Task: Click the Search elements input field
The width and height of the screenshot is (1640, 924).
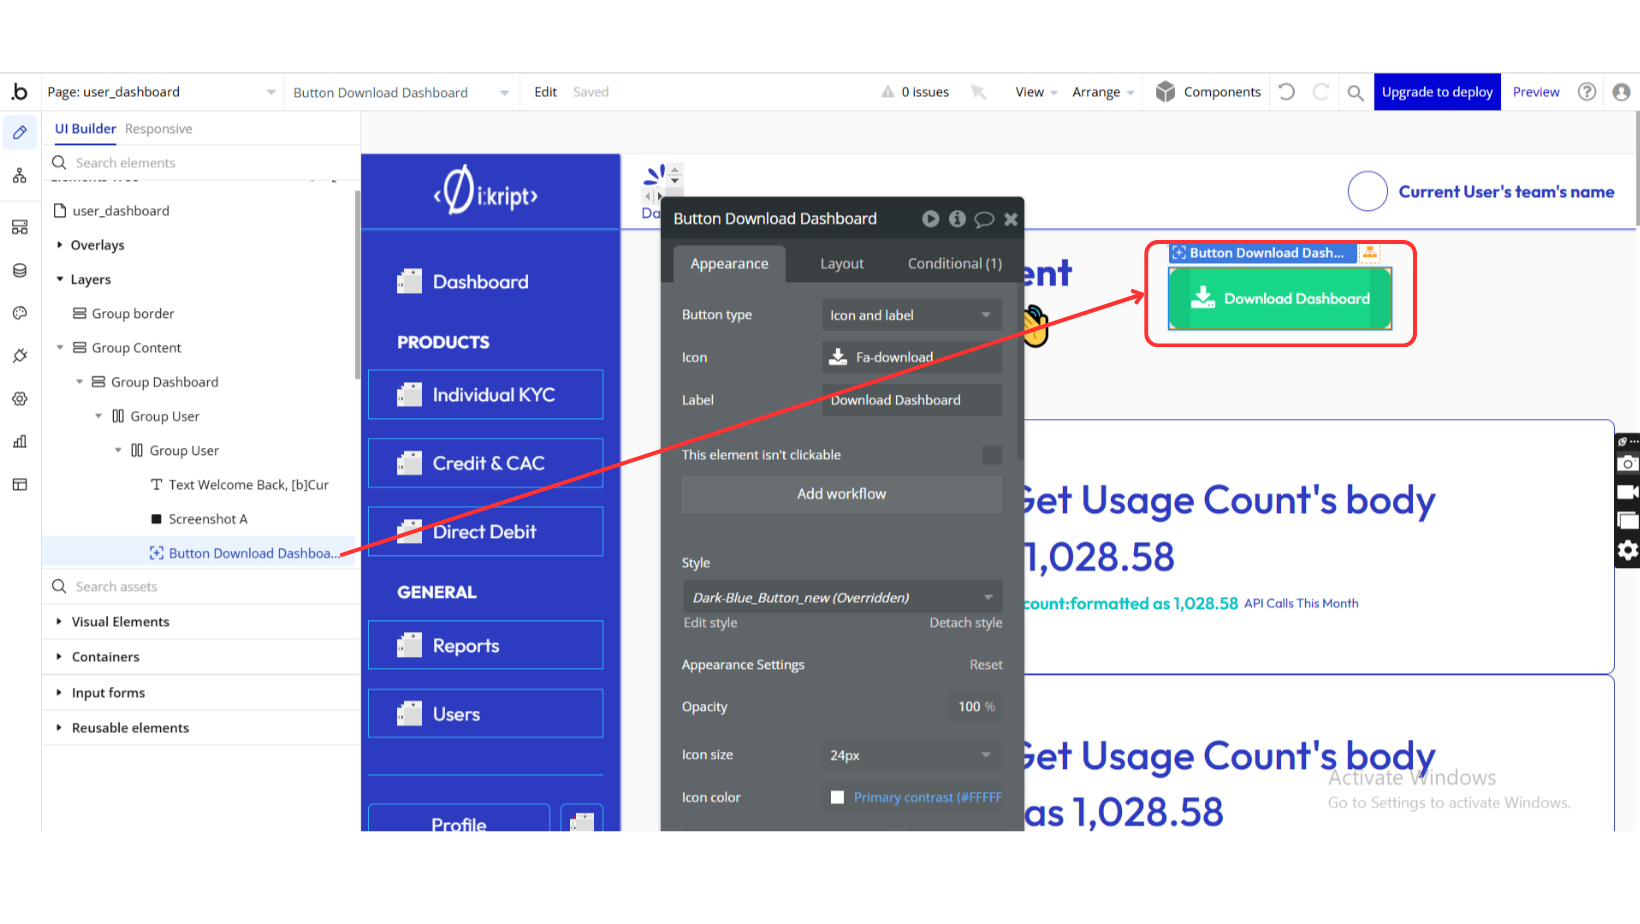Action: tap(200, 163)
